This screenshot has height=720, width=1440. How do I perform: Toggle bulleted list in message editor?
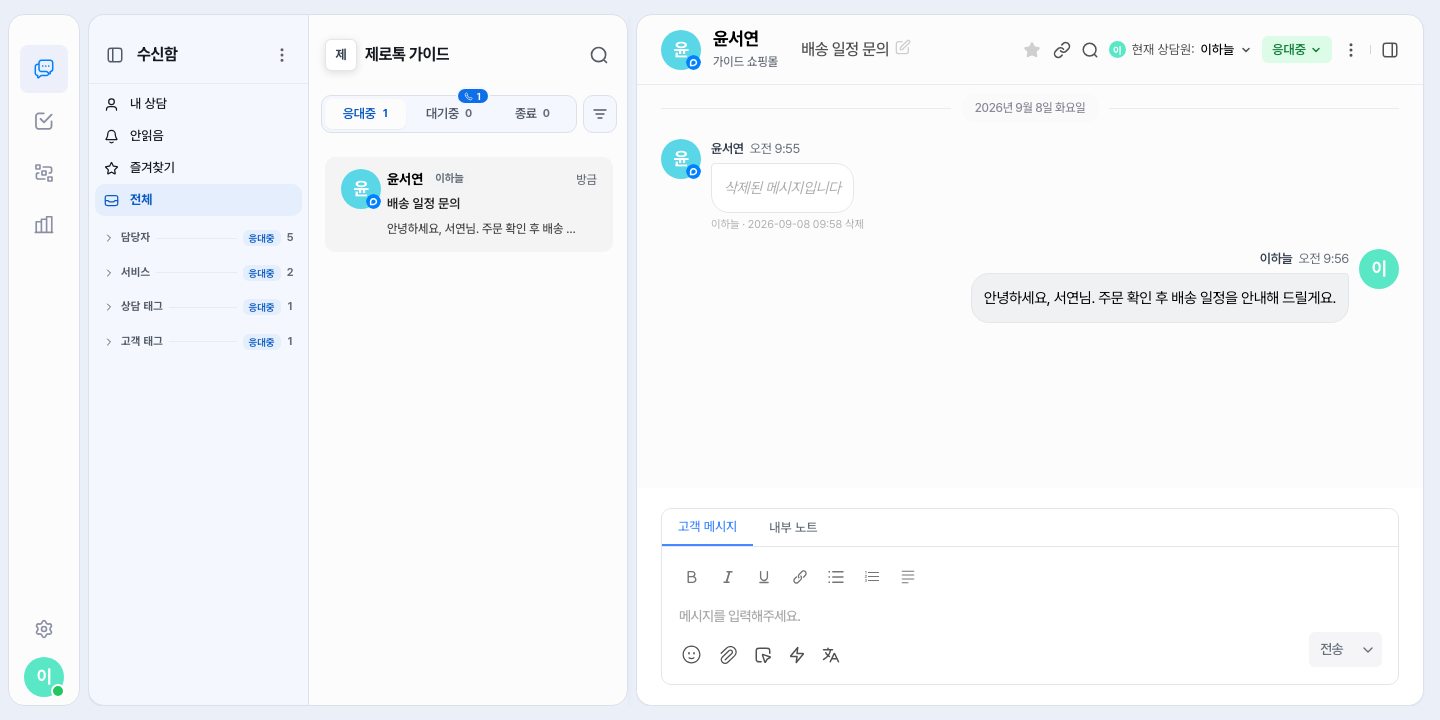click(836, 577)
